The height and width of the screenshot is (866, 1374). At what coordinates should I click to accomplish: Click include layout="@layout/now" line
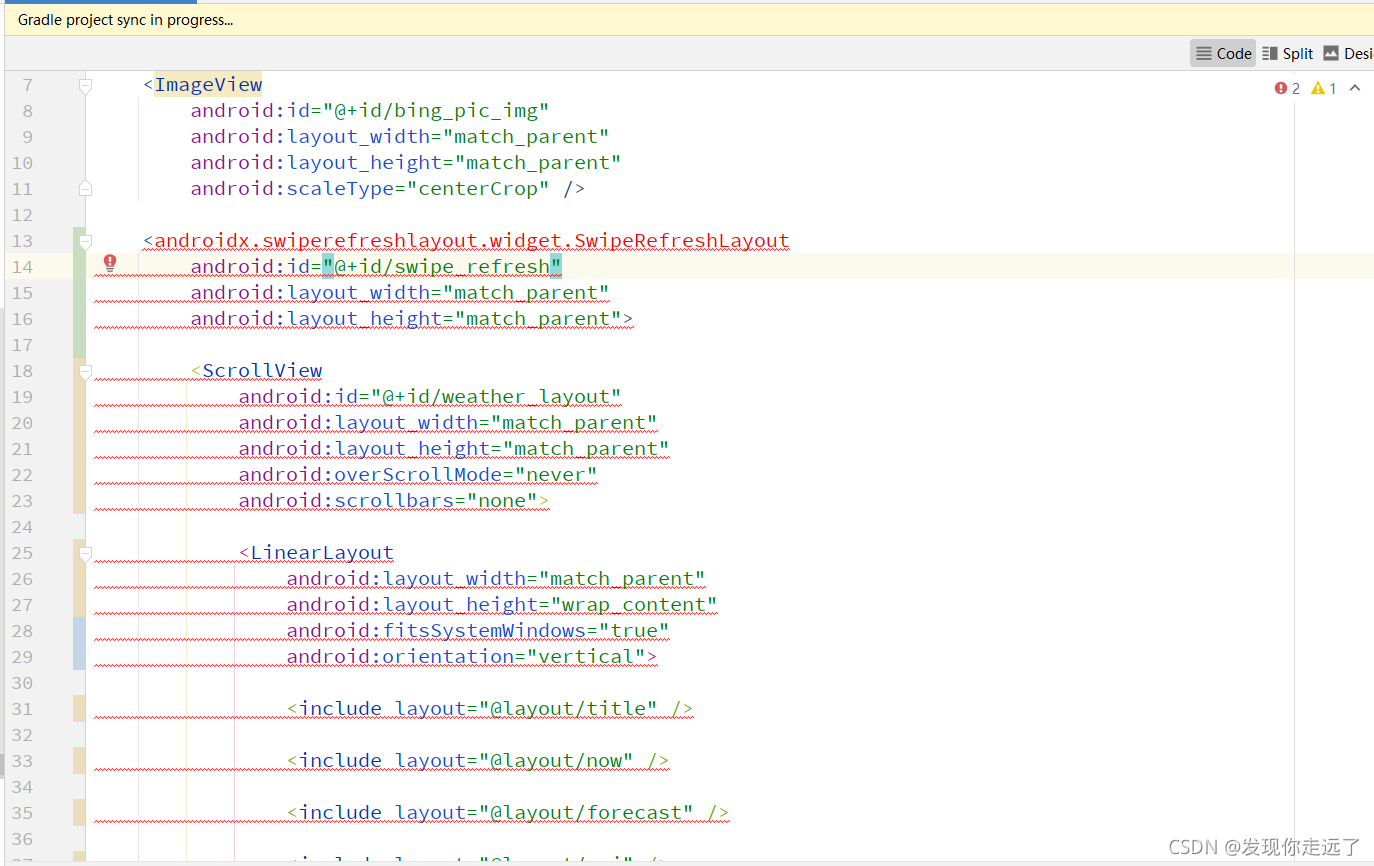pyautogui.click(x=478, y=761)
